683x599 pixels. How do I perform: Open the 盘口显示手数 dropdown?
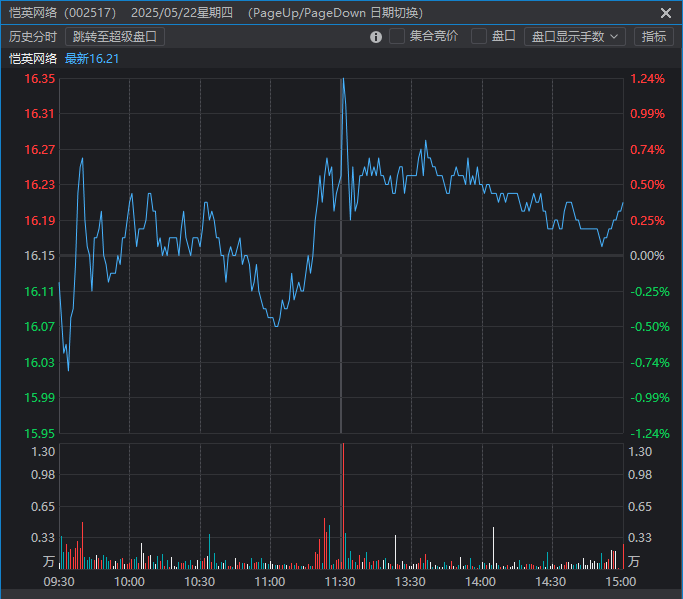[x=574, y=37]
